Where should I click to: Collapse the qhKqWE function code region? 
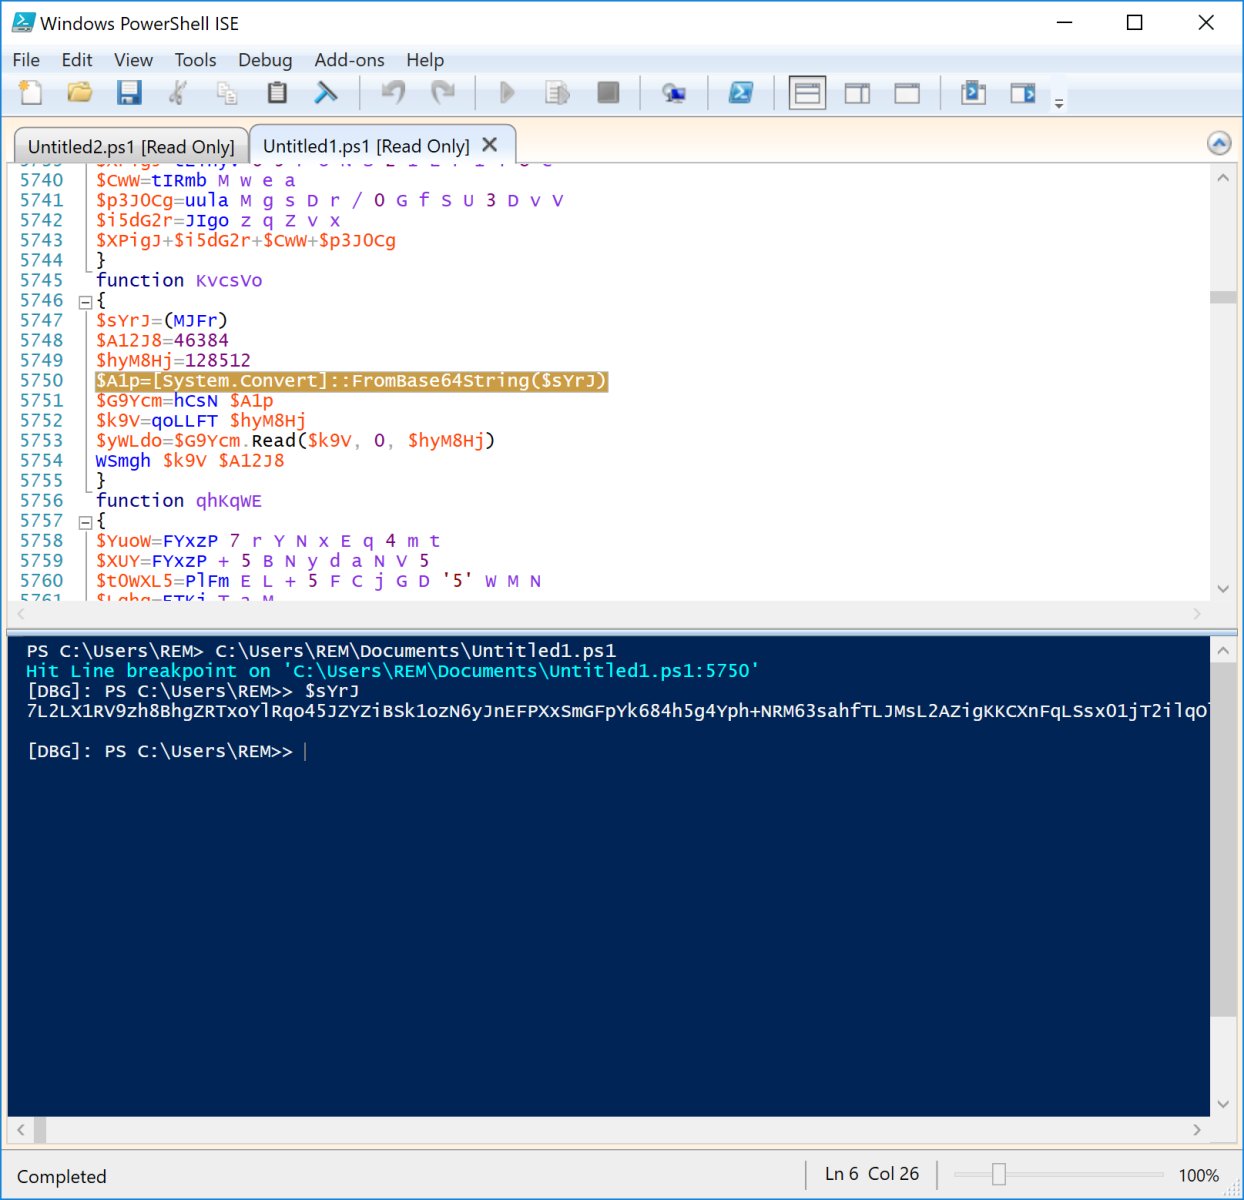pos(86,520)
